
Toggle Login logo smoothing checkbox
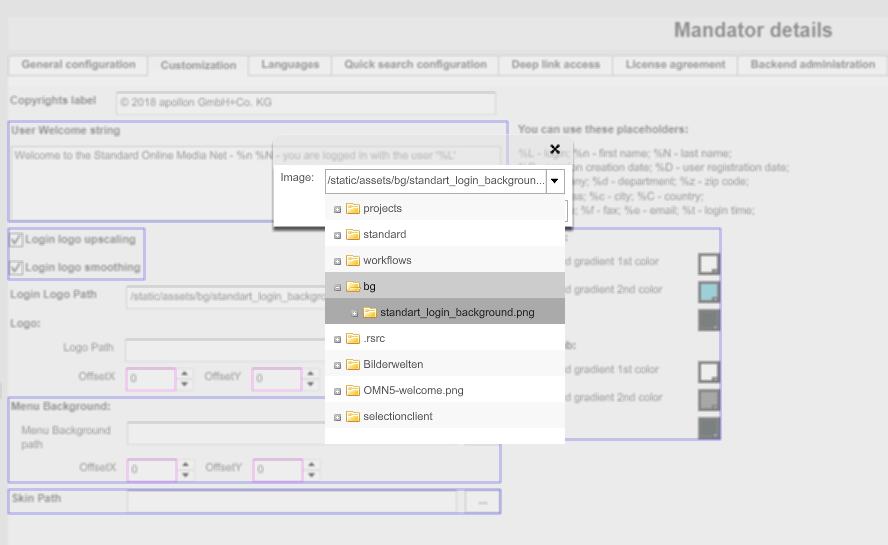17,267
